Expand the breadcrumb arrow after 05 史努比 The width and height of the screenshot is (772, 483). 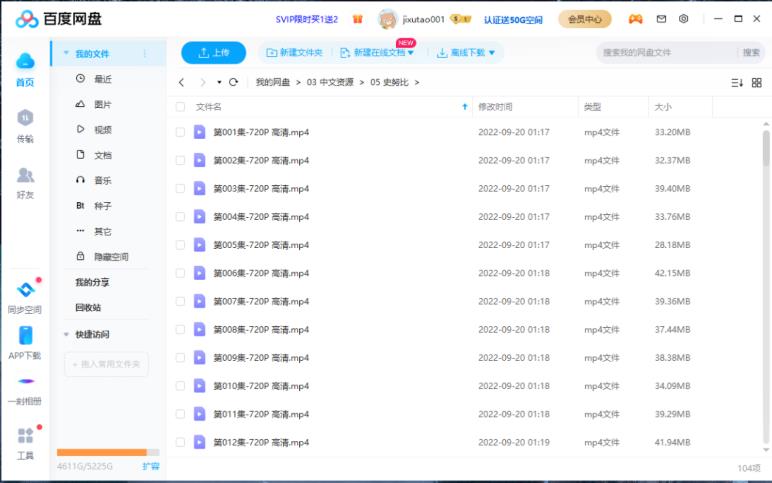(x=417, y=82)
